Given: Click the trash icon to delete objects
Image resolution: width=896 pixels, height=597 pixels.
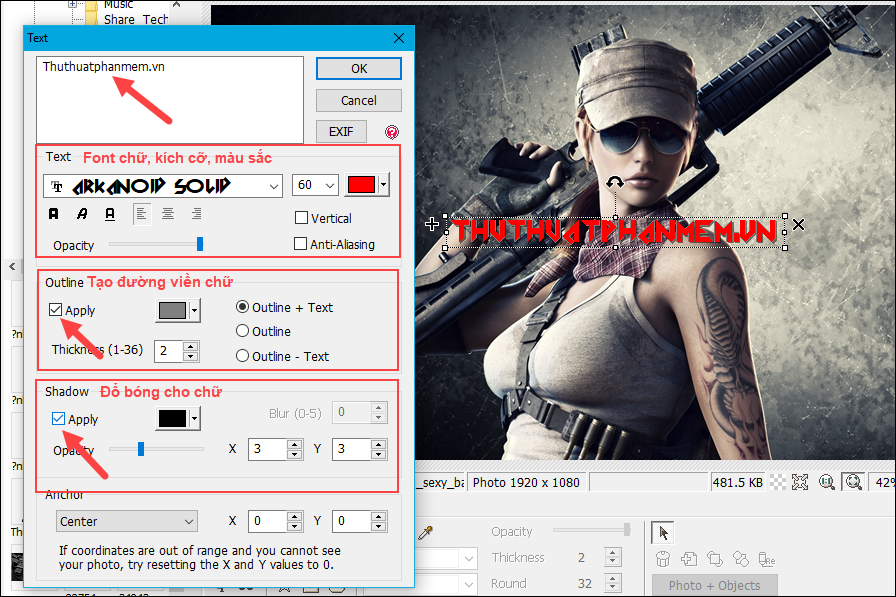Looking at the screenshot, I should coord(663,559).
